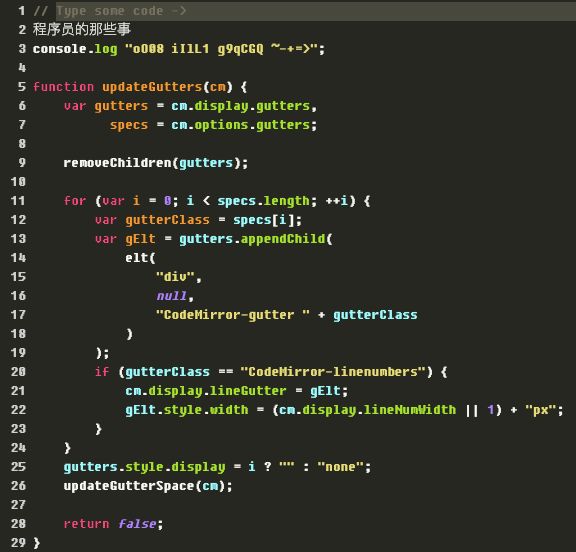Image resolution: width=576 pixels, height=552 pixels.
Task: Click the 'null' literal on line 16
Action: pos(171,296)
